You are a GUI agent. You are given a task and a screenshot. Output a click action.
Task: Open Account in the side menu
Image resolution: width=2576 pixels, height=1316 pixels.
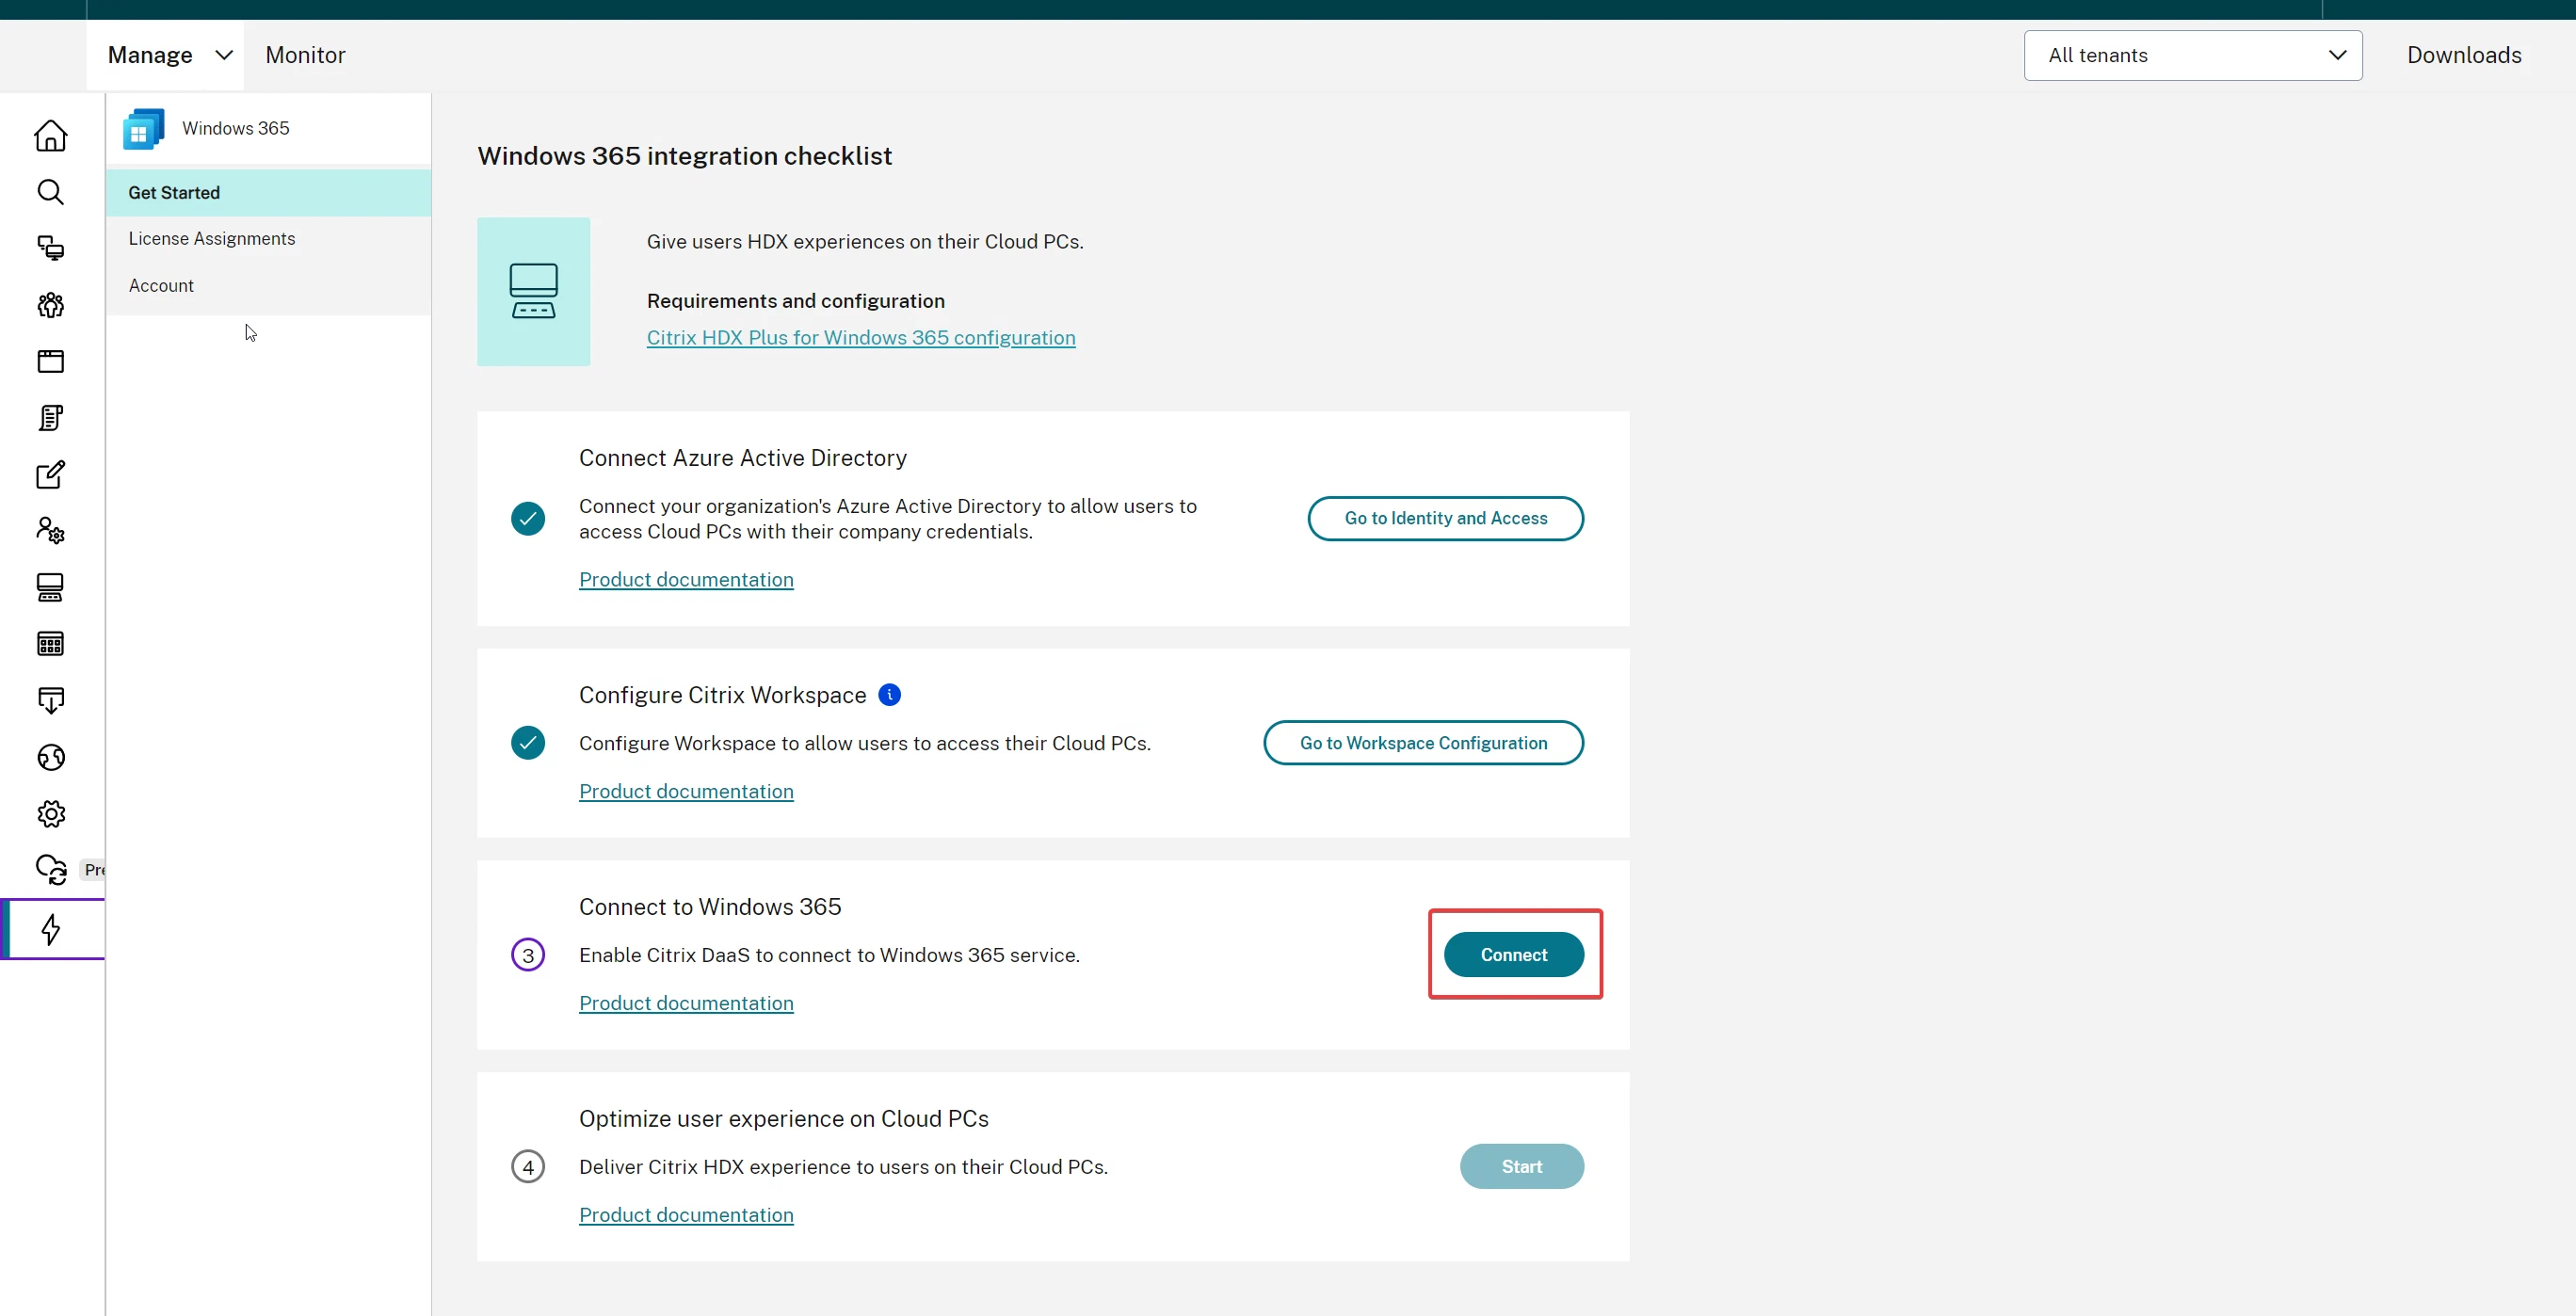[x=268, y=285]
